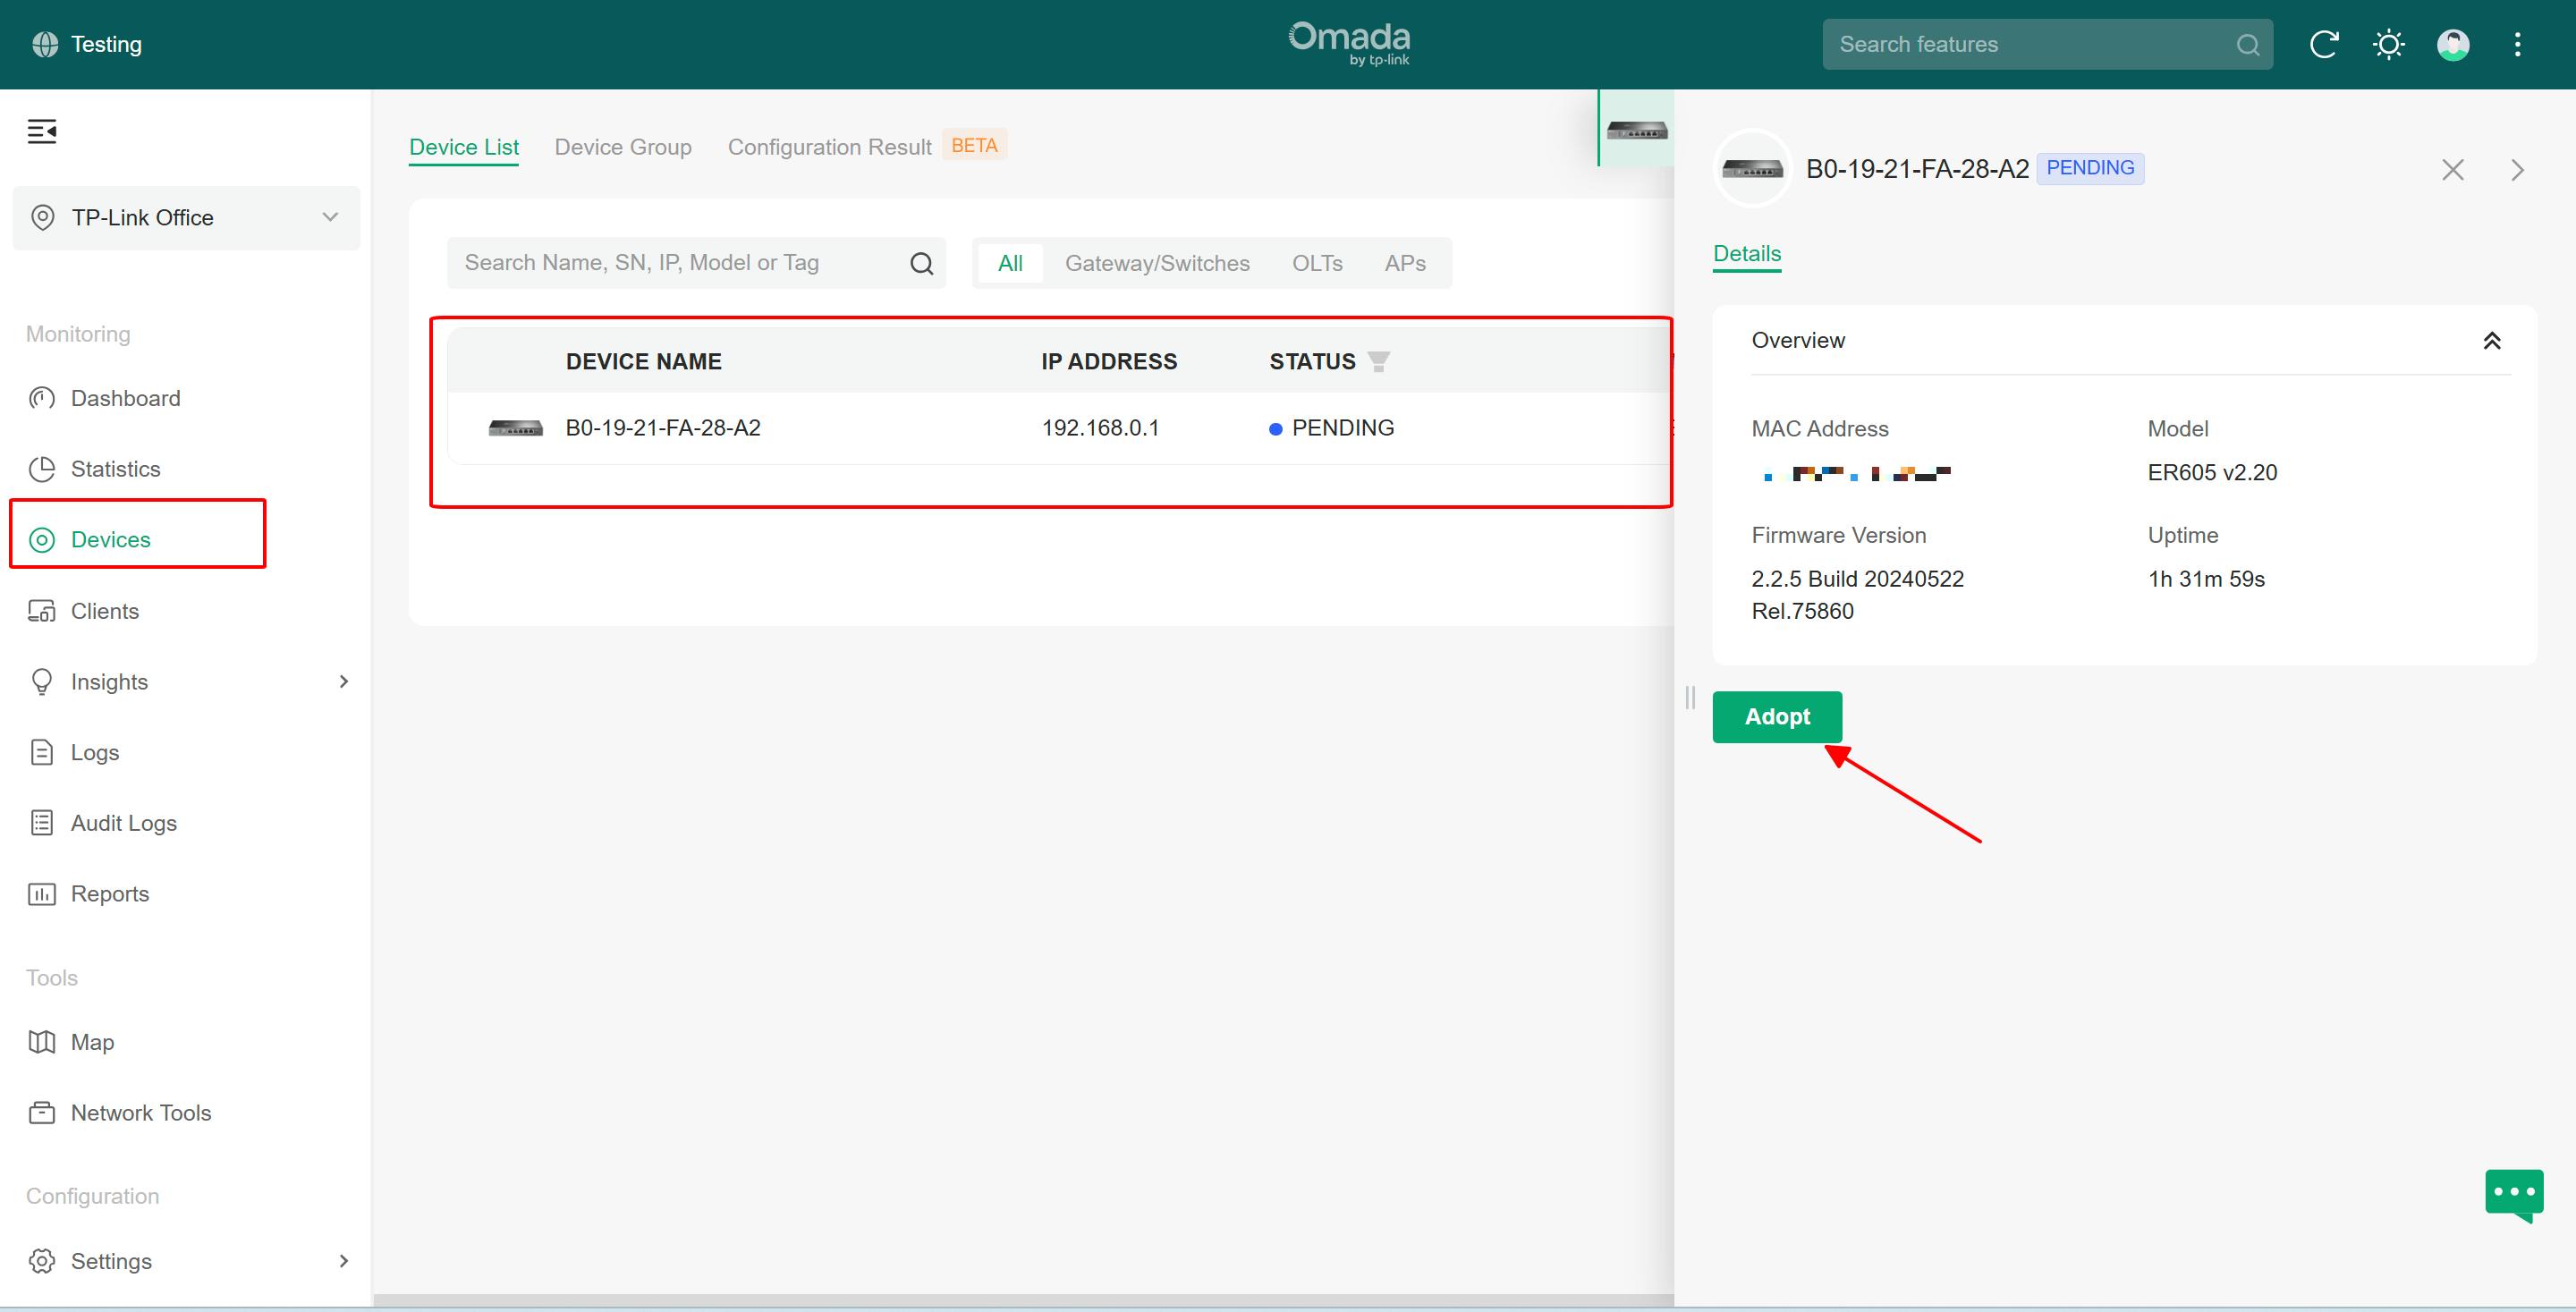Sort by DEVICE NAME column header

point(643,361)
